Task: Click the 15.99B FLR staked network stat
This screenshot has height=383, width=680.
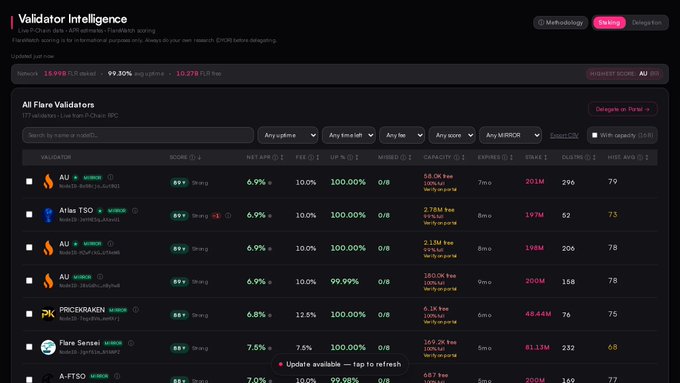Action: tap(70, 74)
